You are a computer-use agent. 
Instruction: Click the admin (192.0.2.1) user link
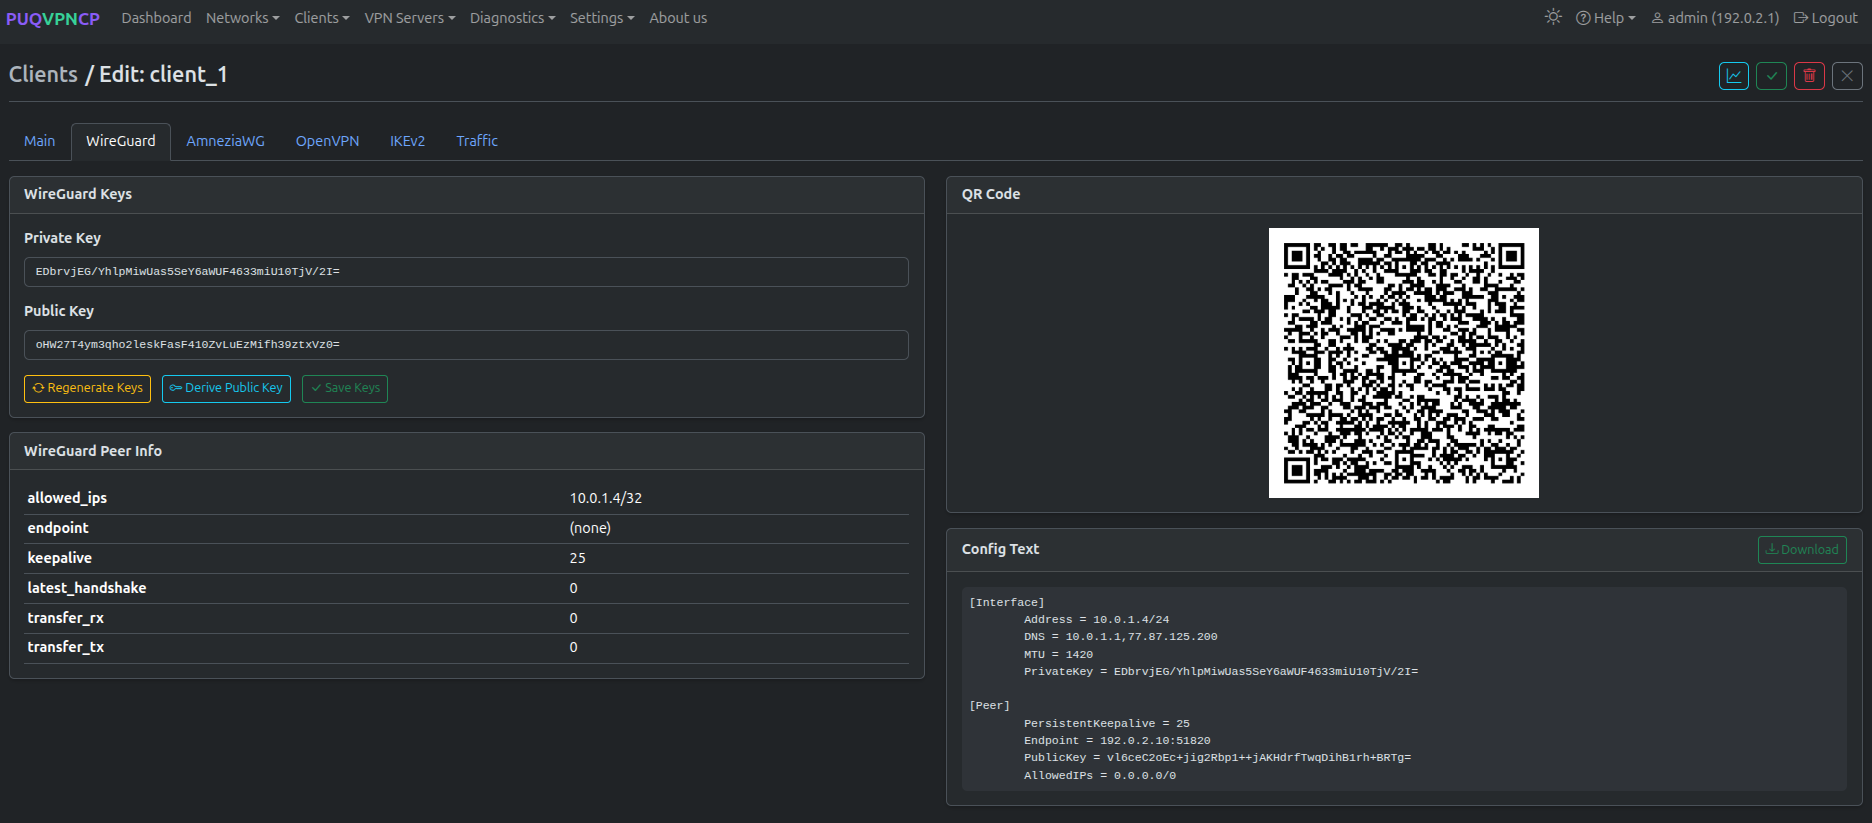point(1715,18)
